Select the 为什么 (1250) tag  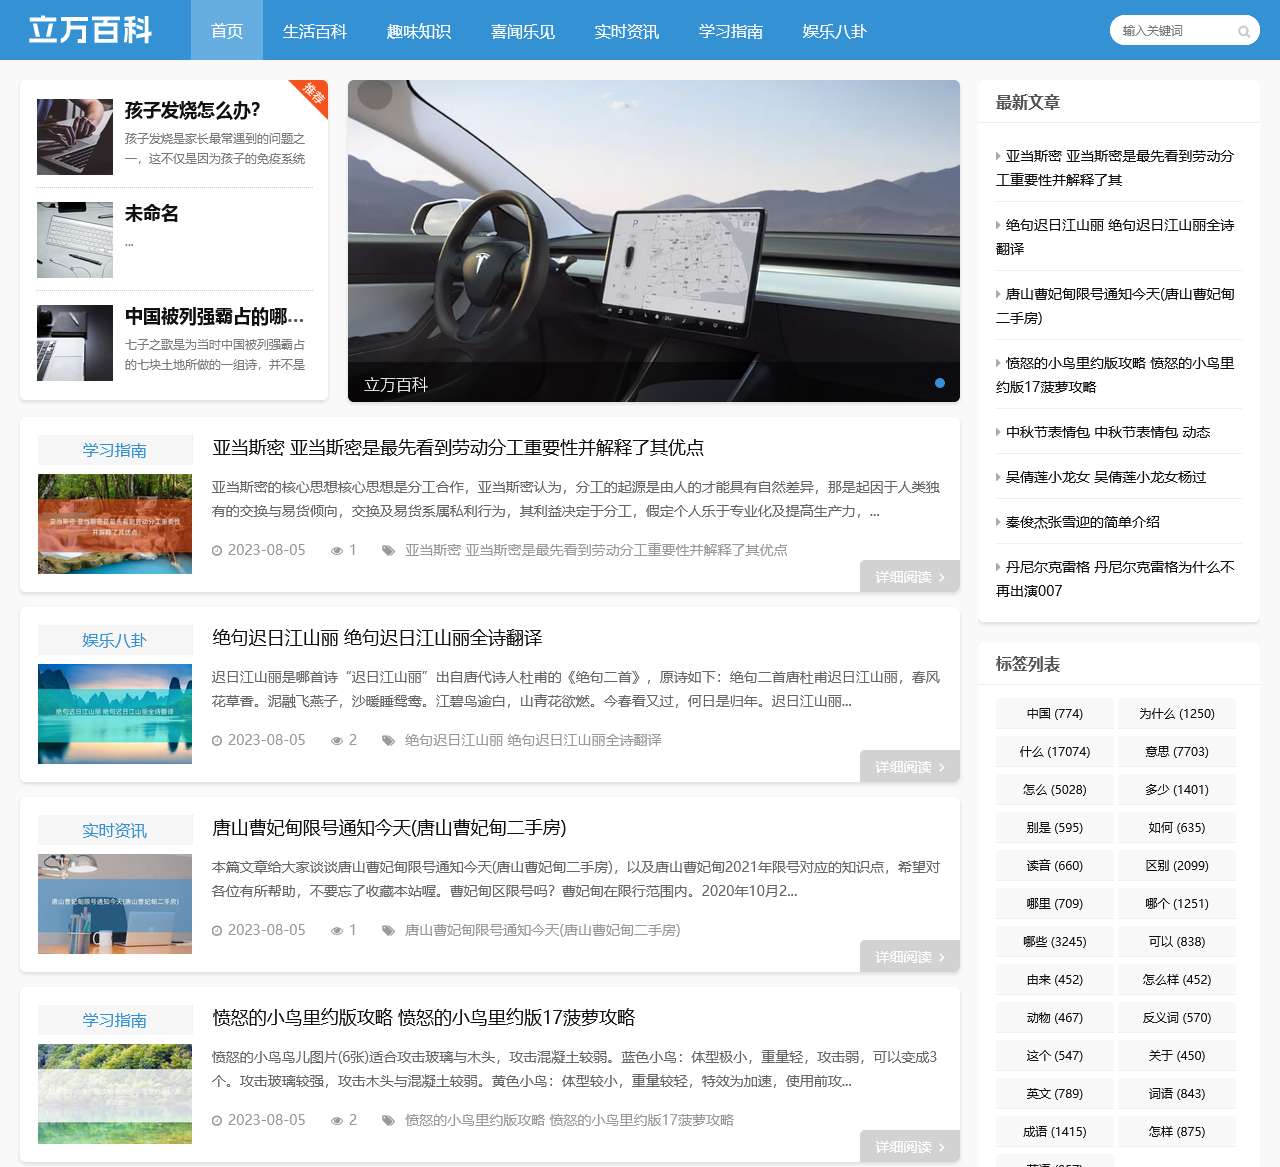click(1177, 714)
